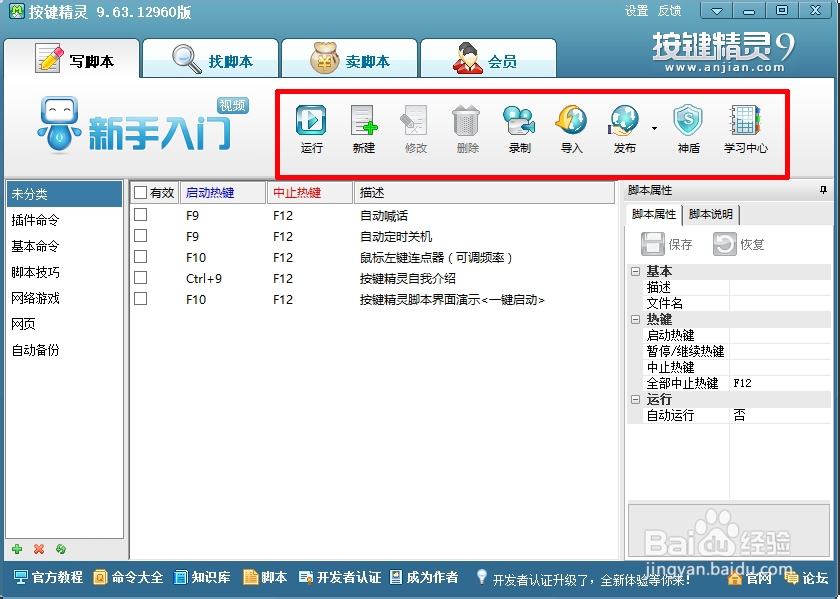This screenshot has width=840, height=599.
Task: Select the 网页 category
Action: pyautogui.click(x=64, y=324)
